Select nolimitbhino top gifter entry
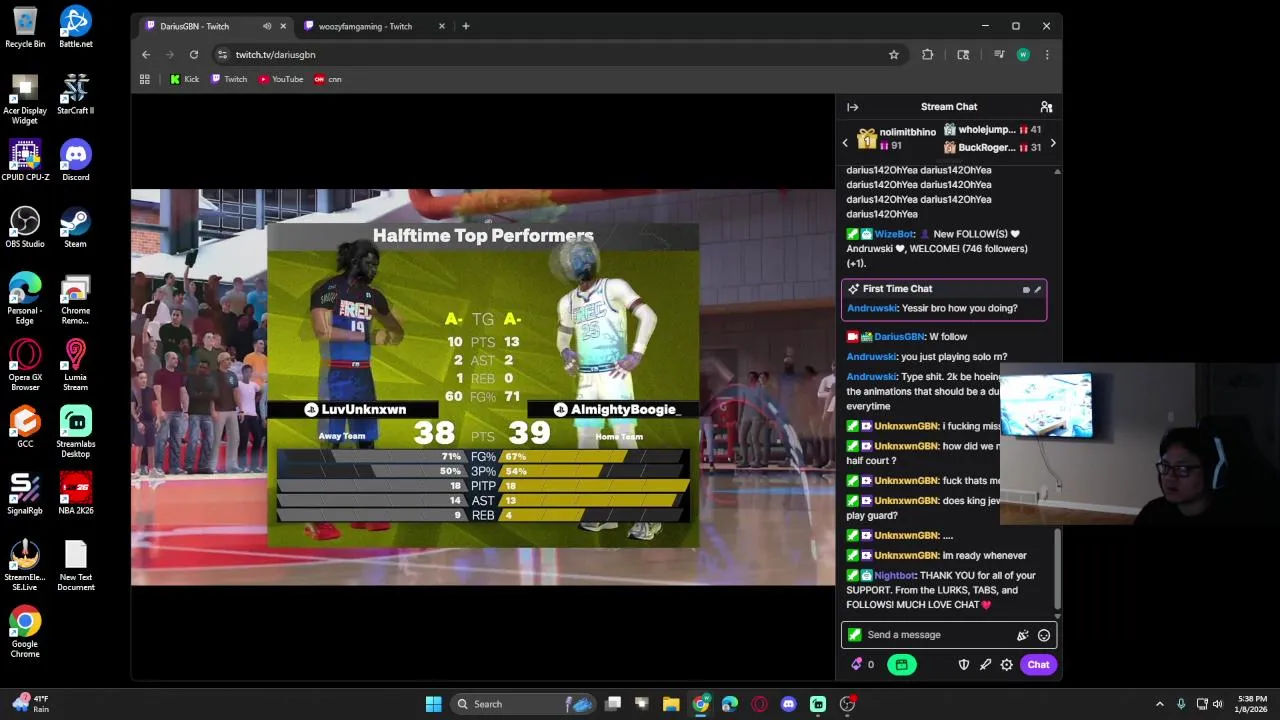 click(896, 139)
